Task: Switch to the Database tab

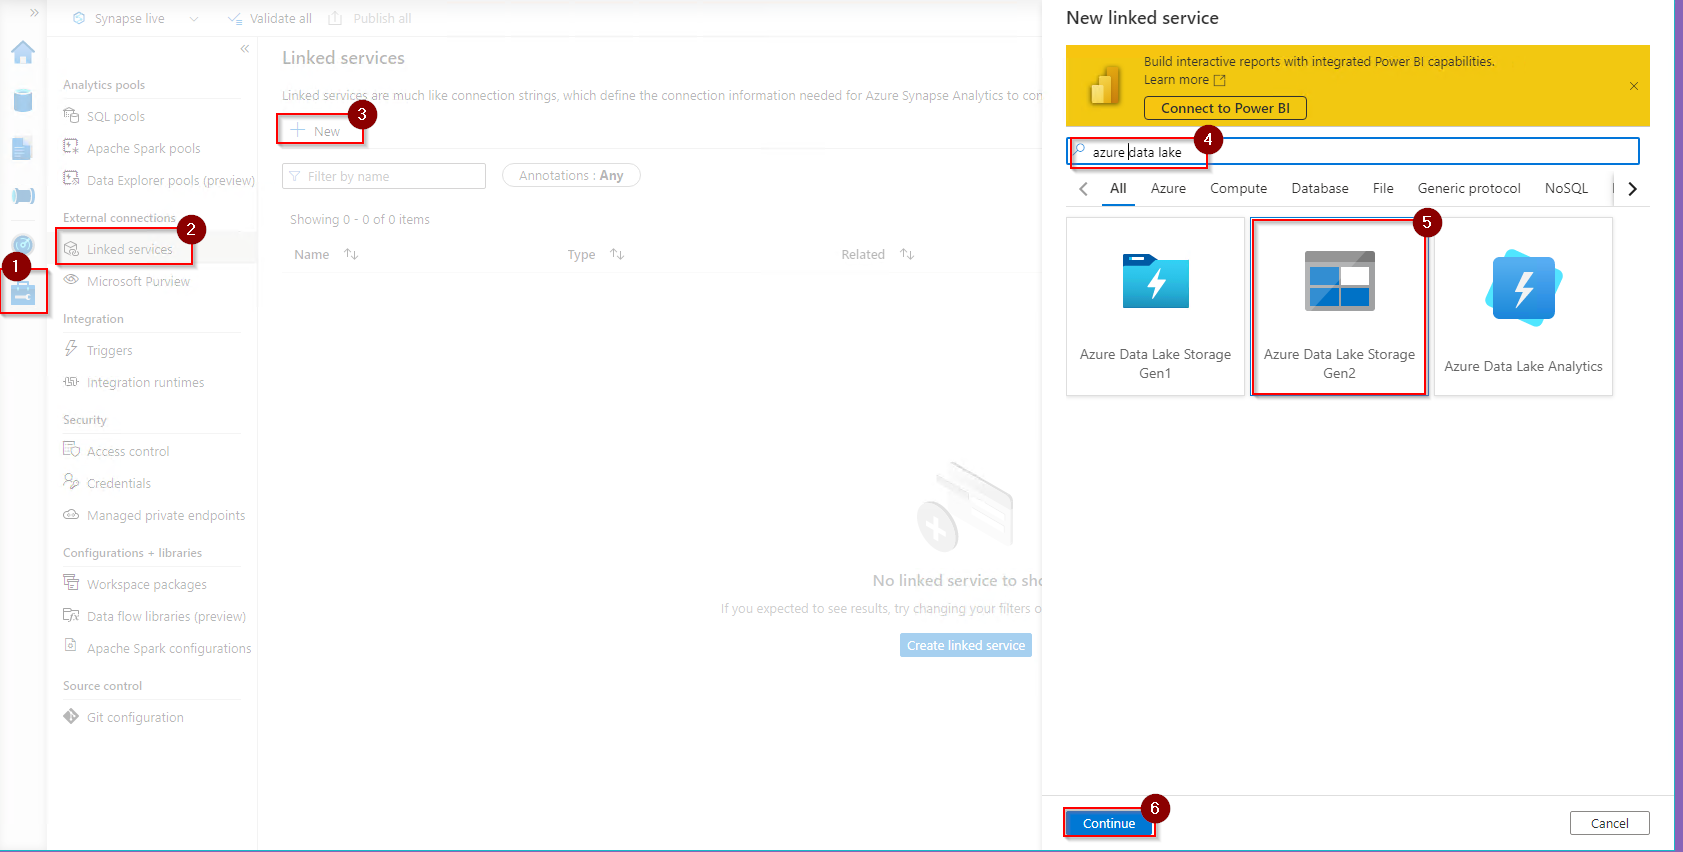Action: (x=1319, y=188)
